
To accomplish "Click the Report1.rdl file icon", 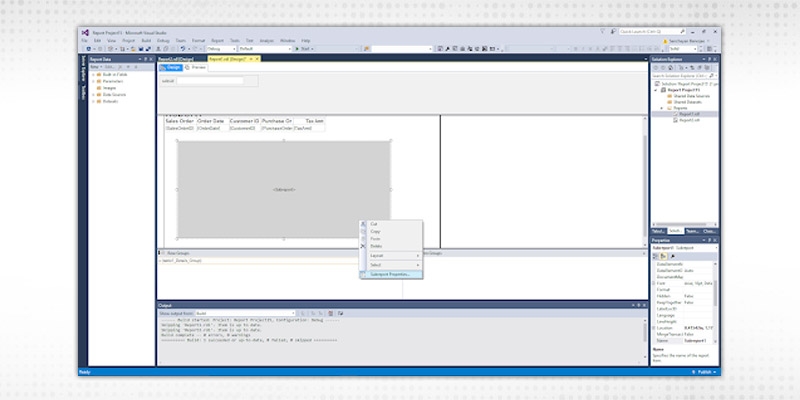I will 673,114.
